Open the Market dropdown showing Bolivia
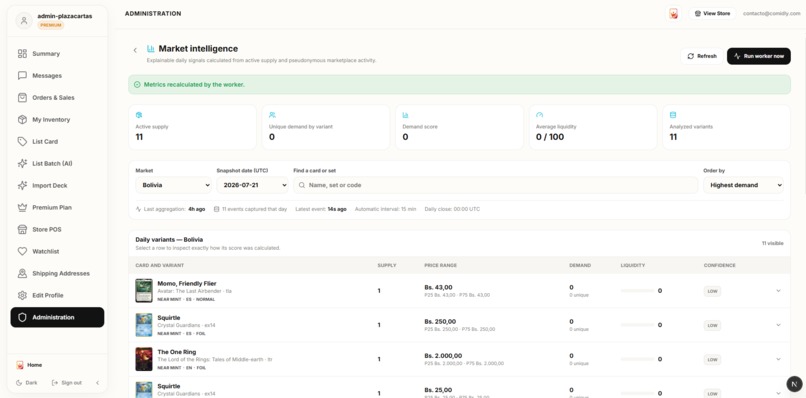The height and width of the screenshot is (398, 806). (173, 185)
